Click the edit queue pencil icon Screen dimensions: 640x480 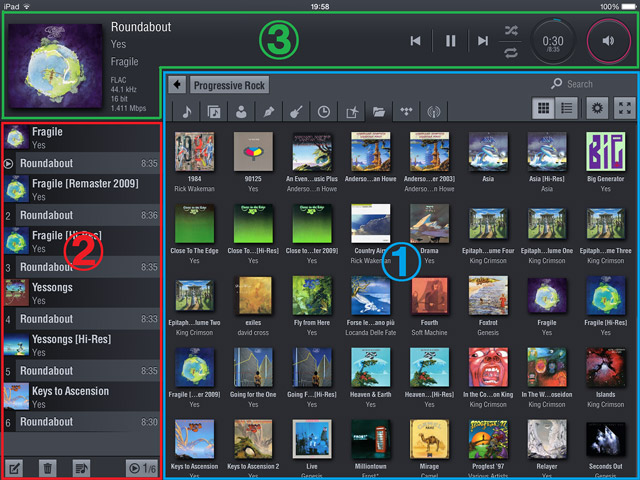[x=16, y=467]
